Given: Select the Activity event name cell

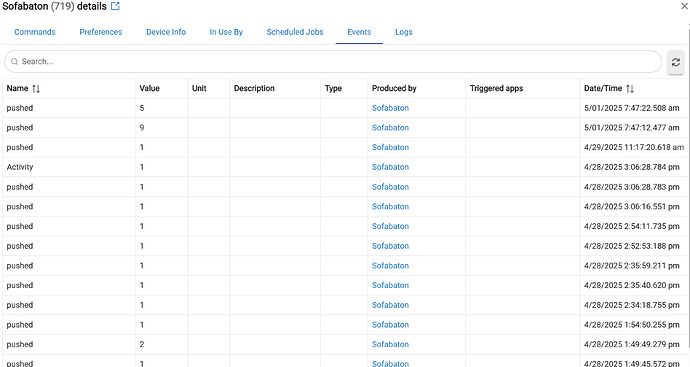Looking at the screenshot, I should [20, 167].
